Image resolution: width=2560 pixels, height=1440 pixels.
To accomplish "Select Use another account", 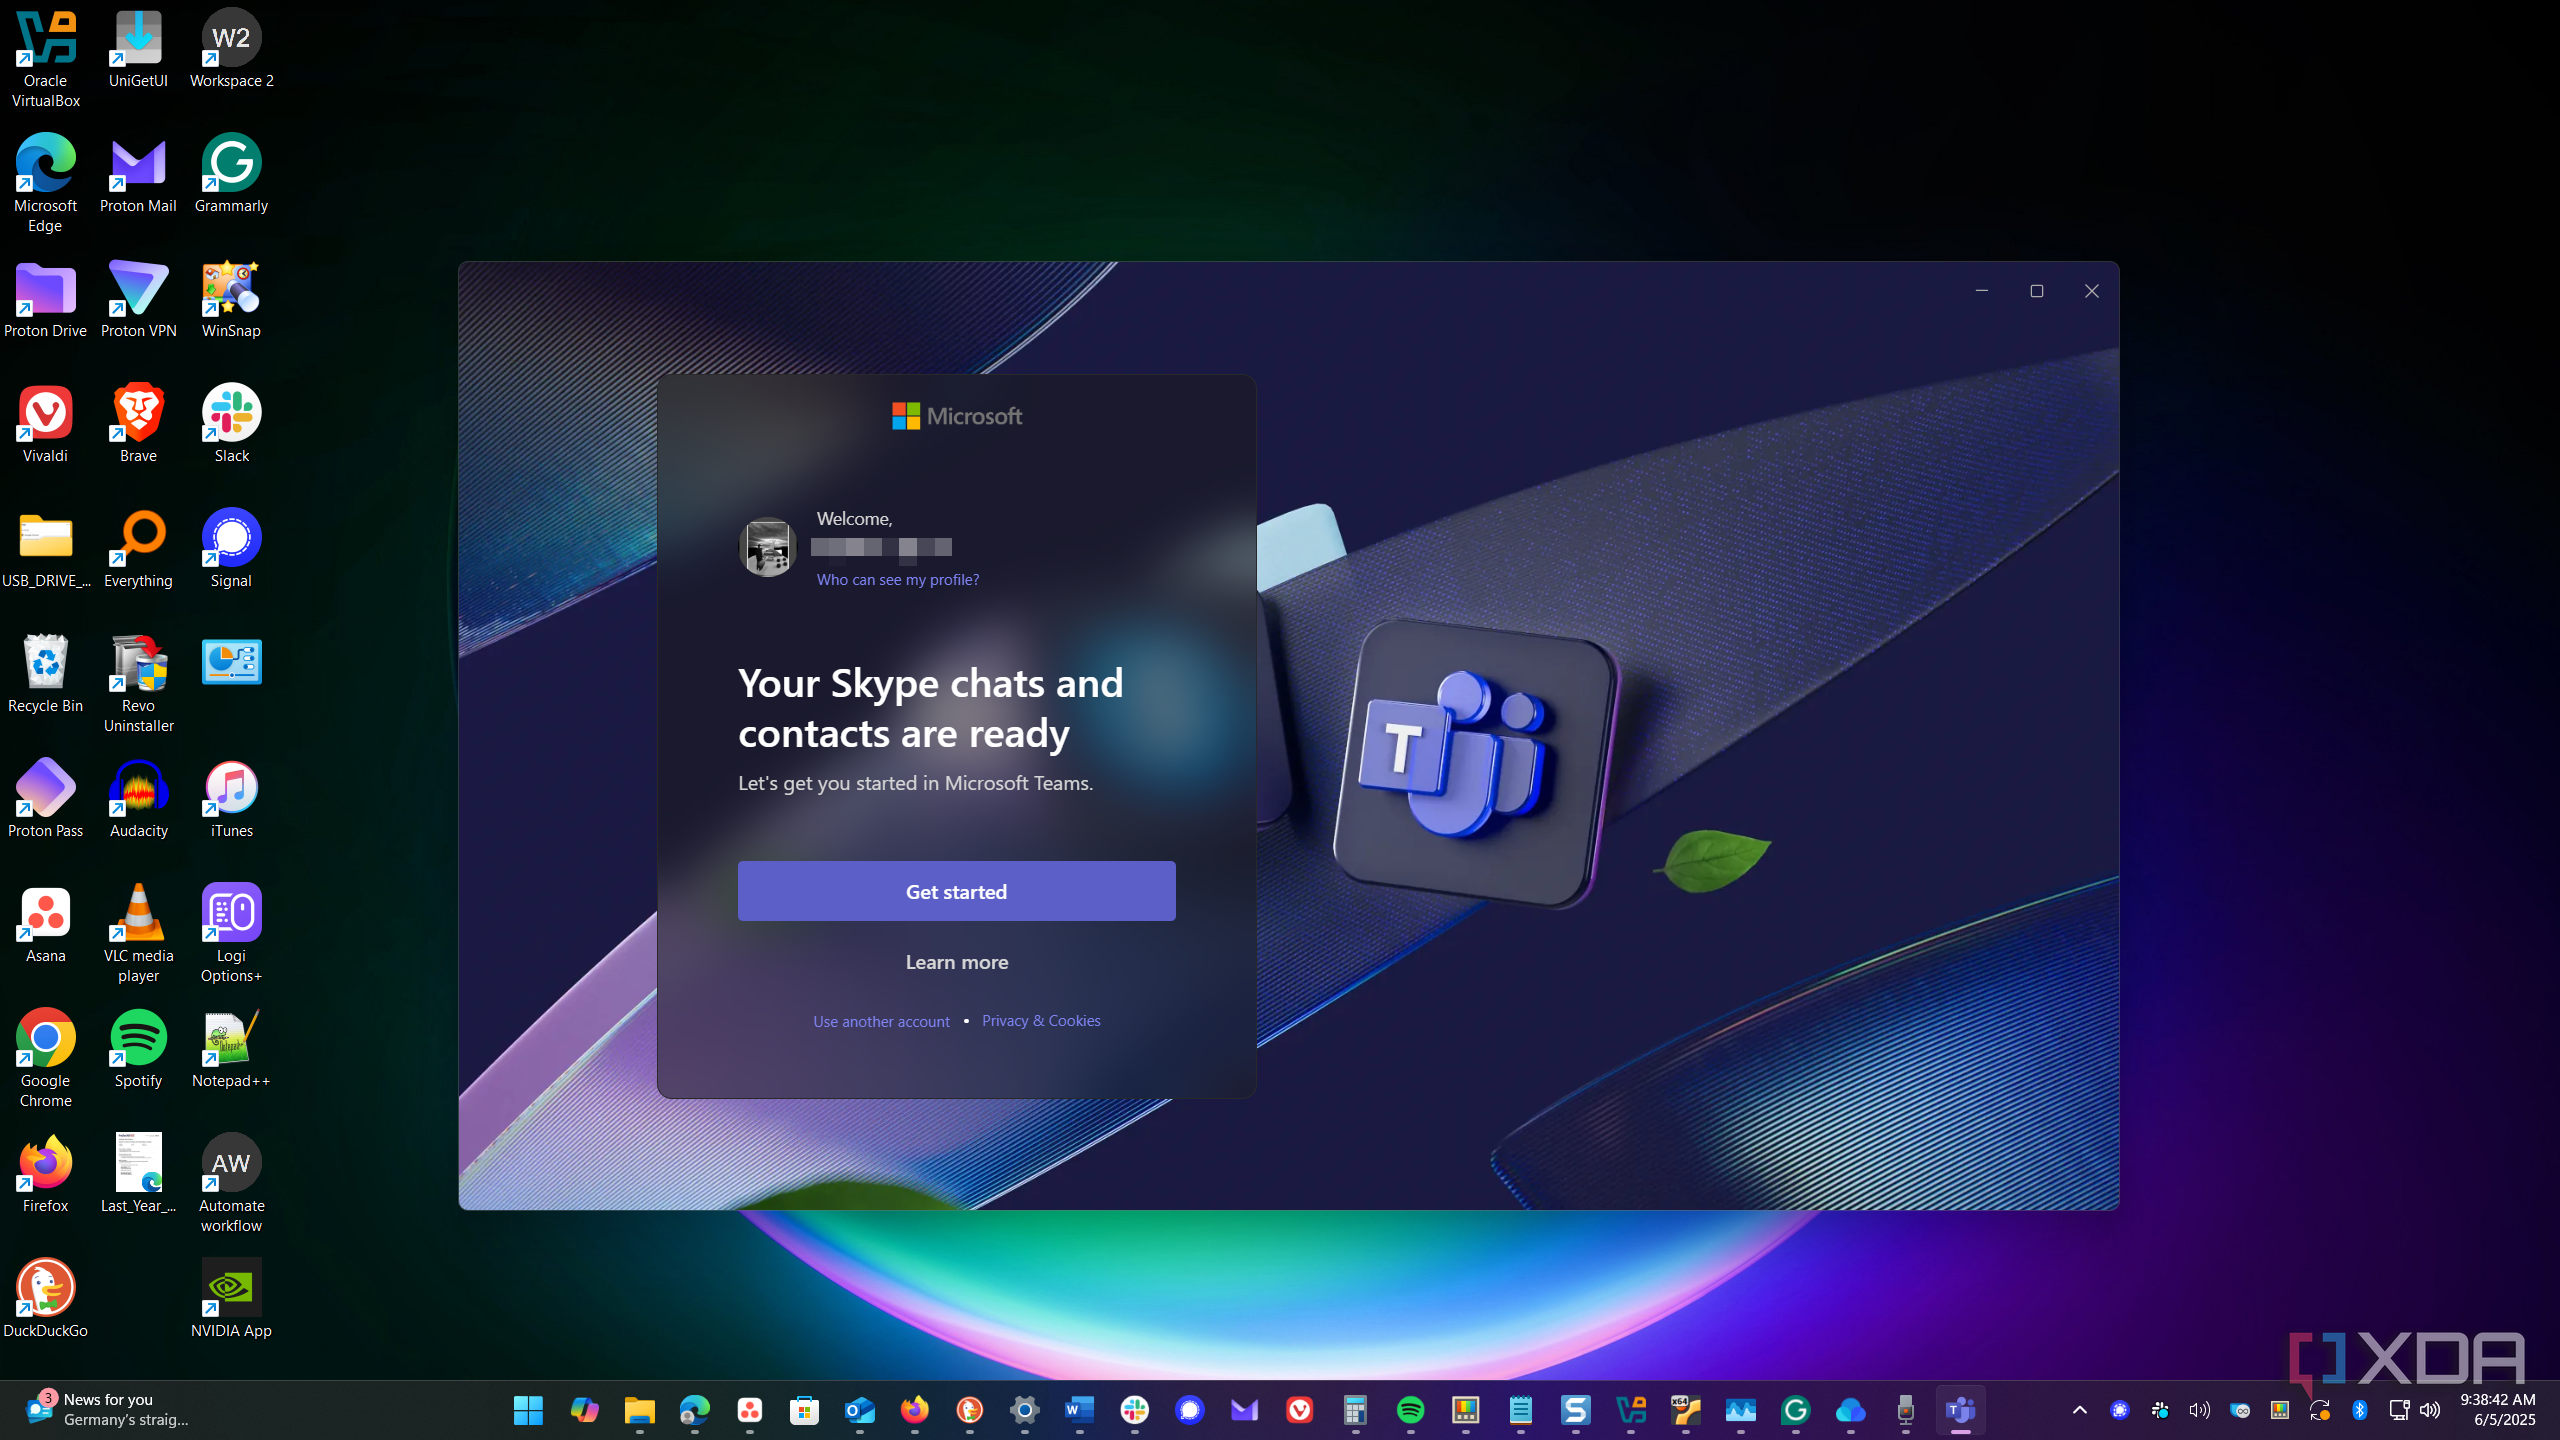I will (x=880, y=1021).
